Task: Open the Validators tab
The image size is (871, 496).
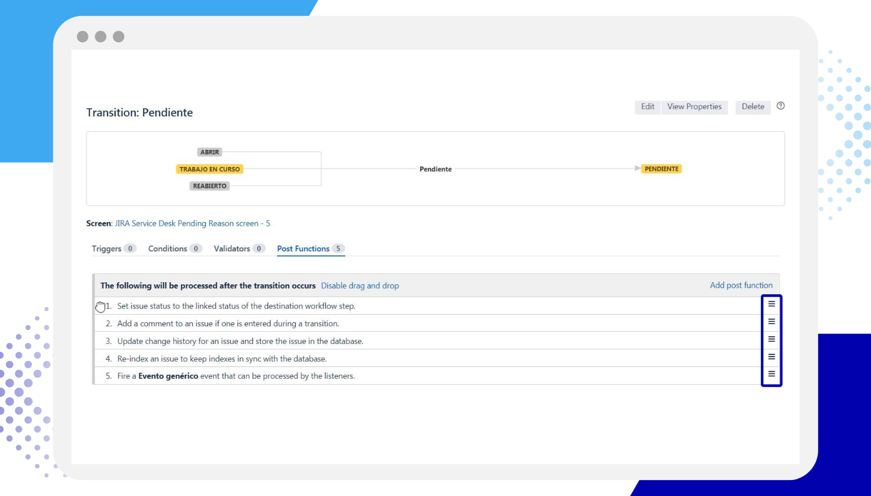Action: pyautogui.click(x=239, y=249)
